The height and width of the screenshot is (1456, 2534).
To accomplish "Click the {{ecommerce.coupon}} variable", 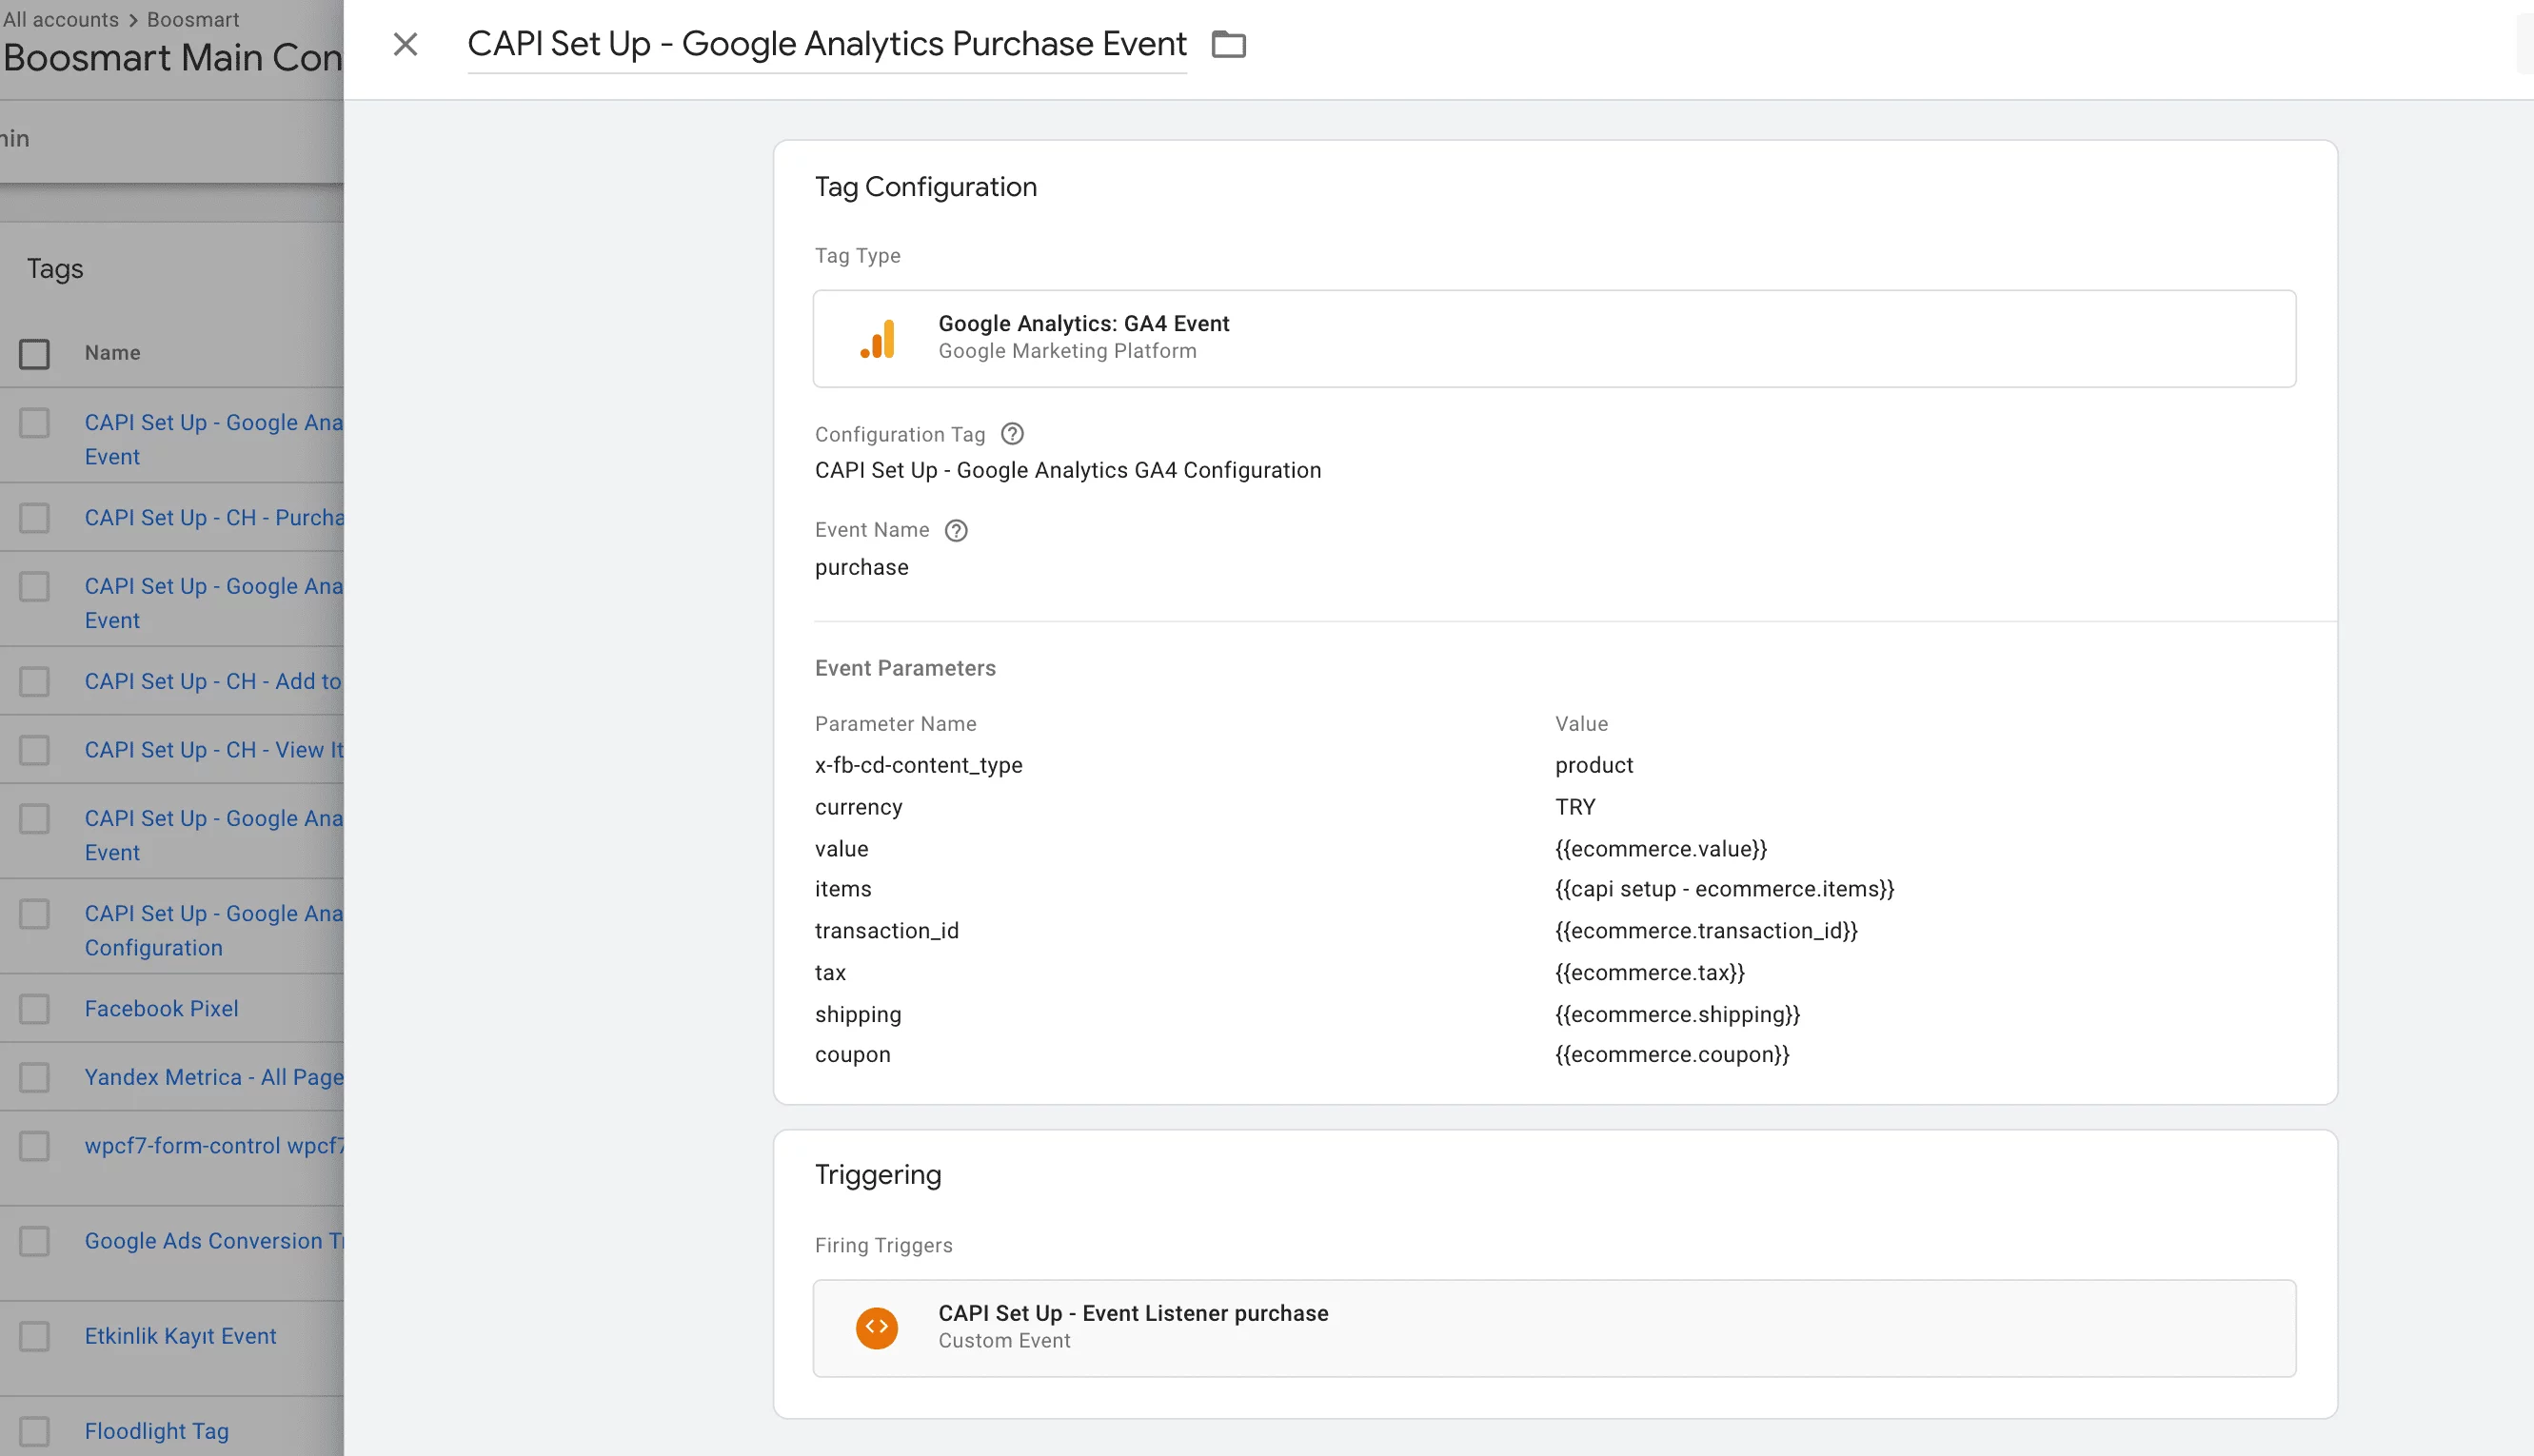I will 1672,1055.
